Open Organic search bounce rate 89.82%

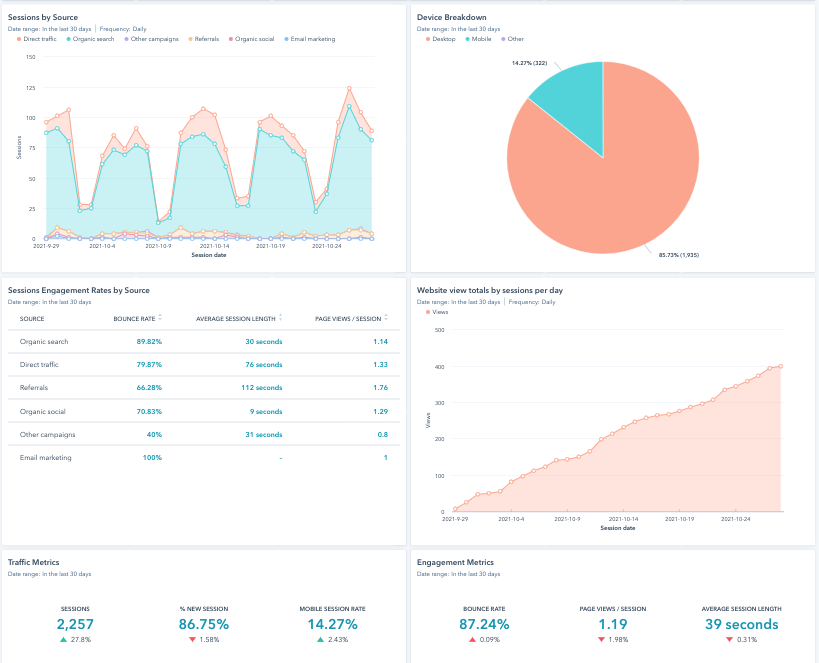pos(148,341)
